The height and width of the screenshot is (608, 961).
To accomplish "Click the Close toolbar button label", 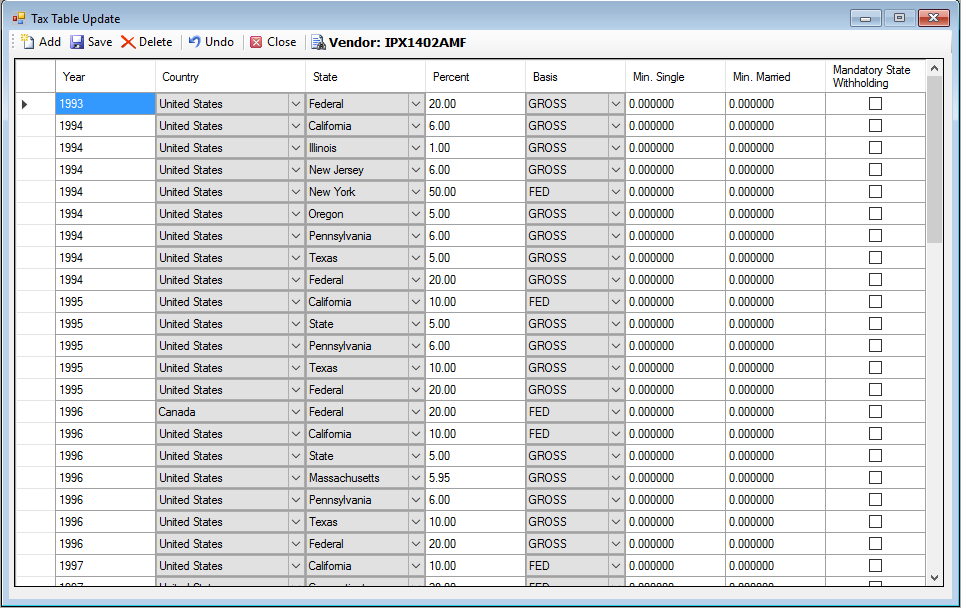I will 281,42.
